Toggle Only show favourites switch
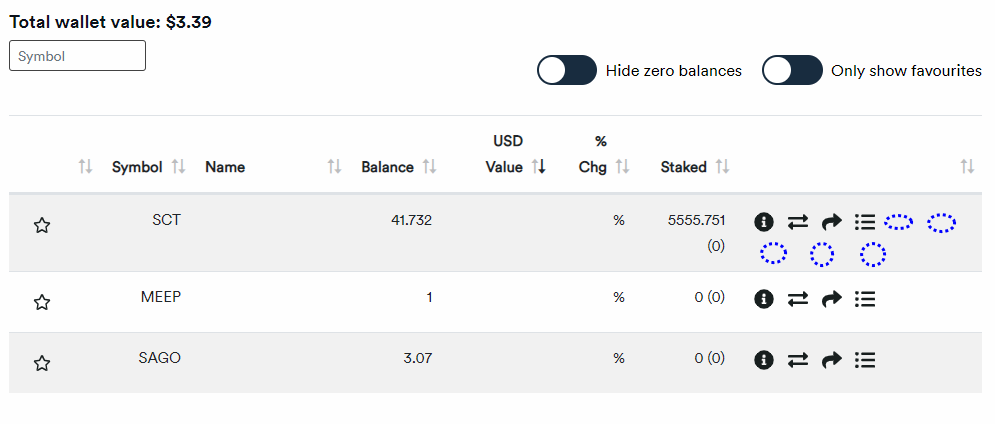 click(792, 71)
